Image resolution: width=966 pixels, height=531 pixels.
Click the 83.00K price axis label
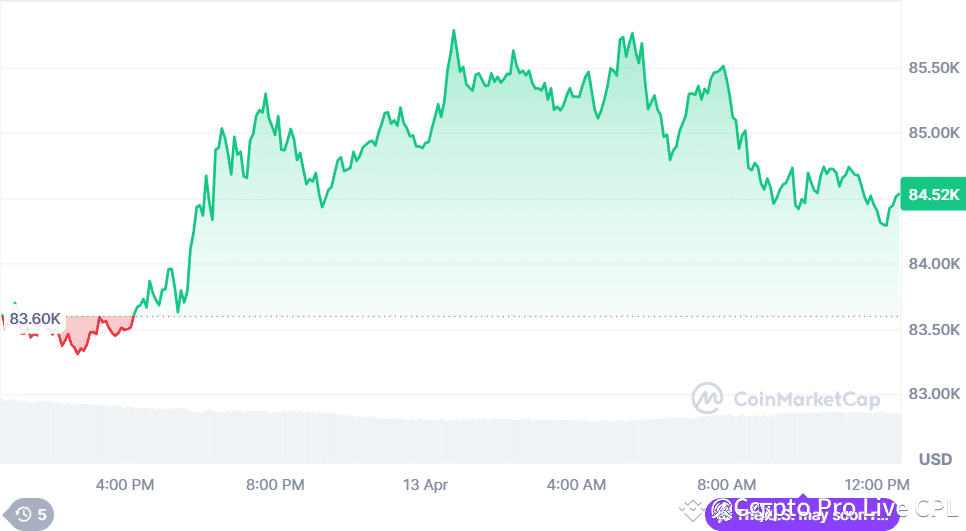click(x=934, y=394)
